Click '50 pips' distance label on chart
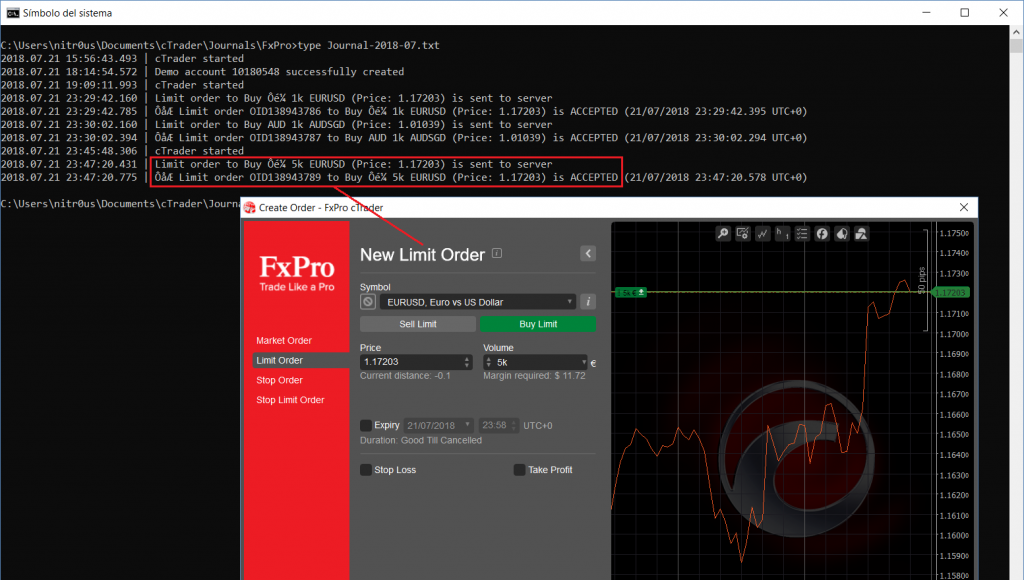The height and width of the screenshot is (580, 1024). point(921,280)
